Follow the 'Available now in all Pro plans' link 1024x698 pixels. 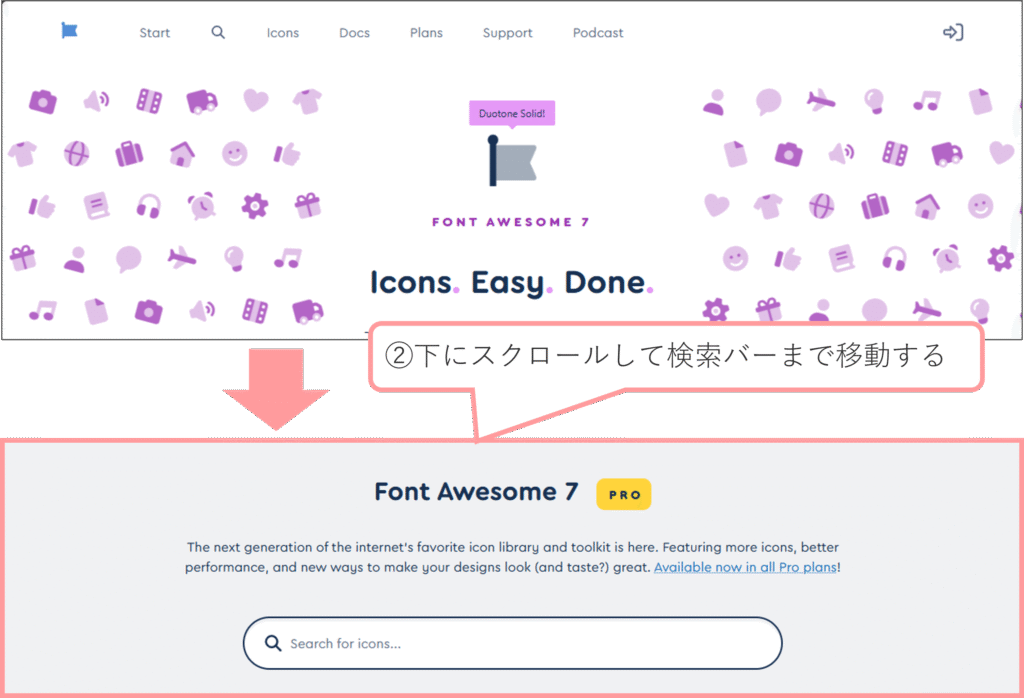(745, 567)
